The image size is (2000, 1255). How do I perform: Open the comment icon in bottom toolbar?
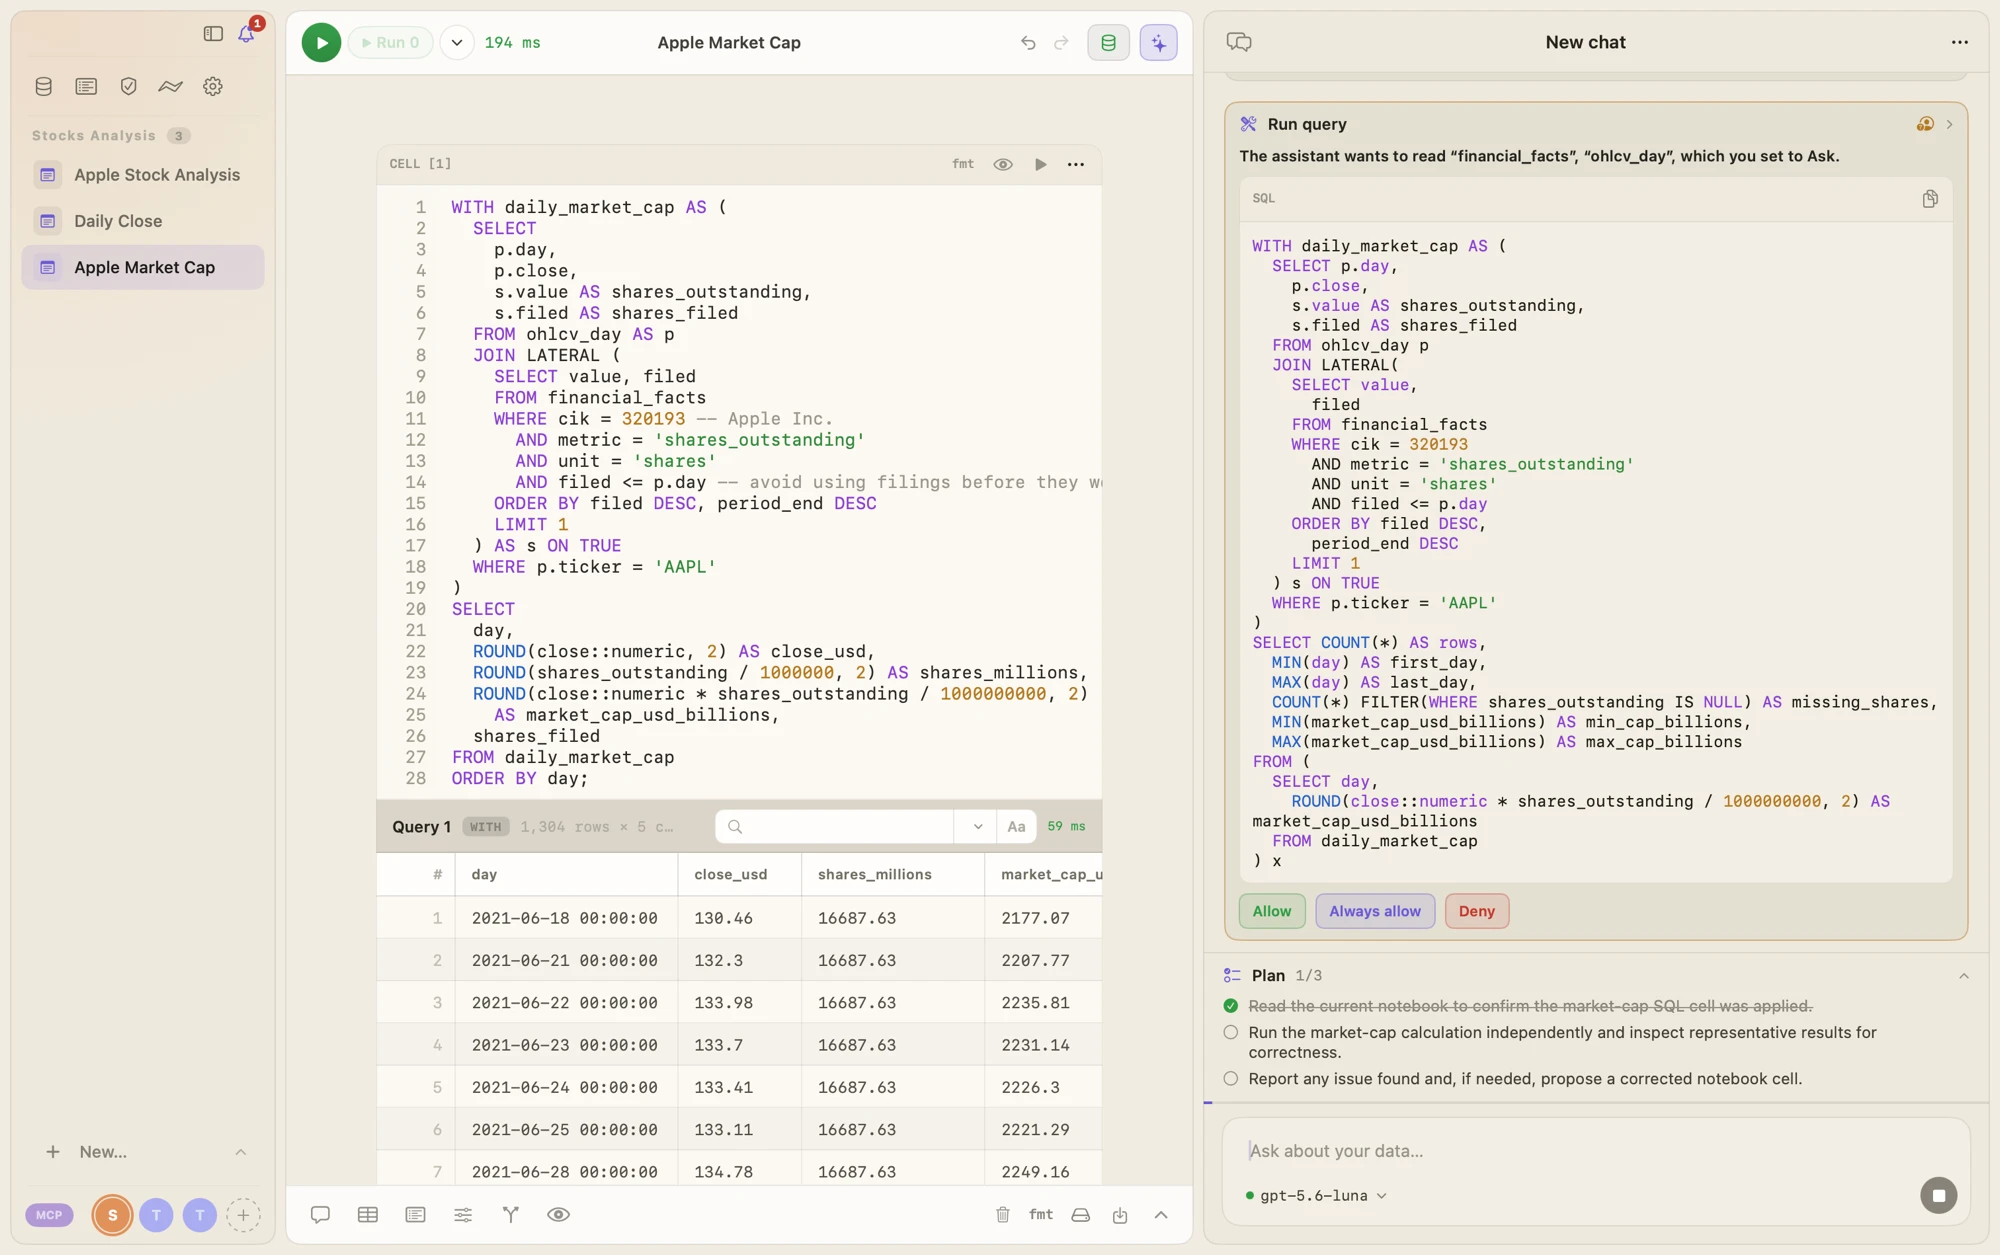coord(320,1215)
